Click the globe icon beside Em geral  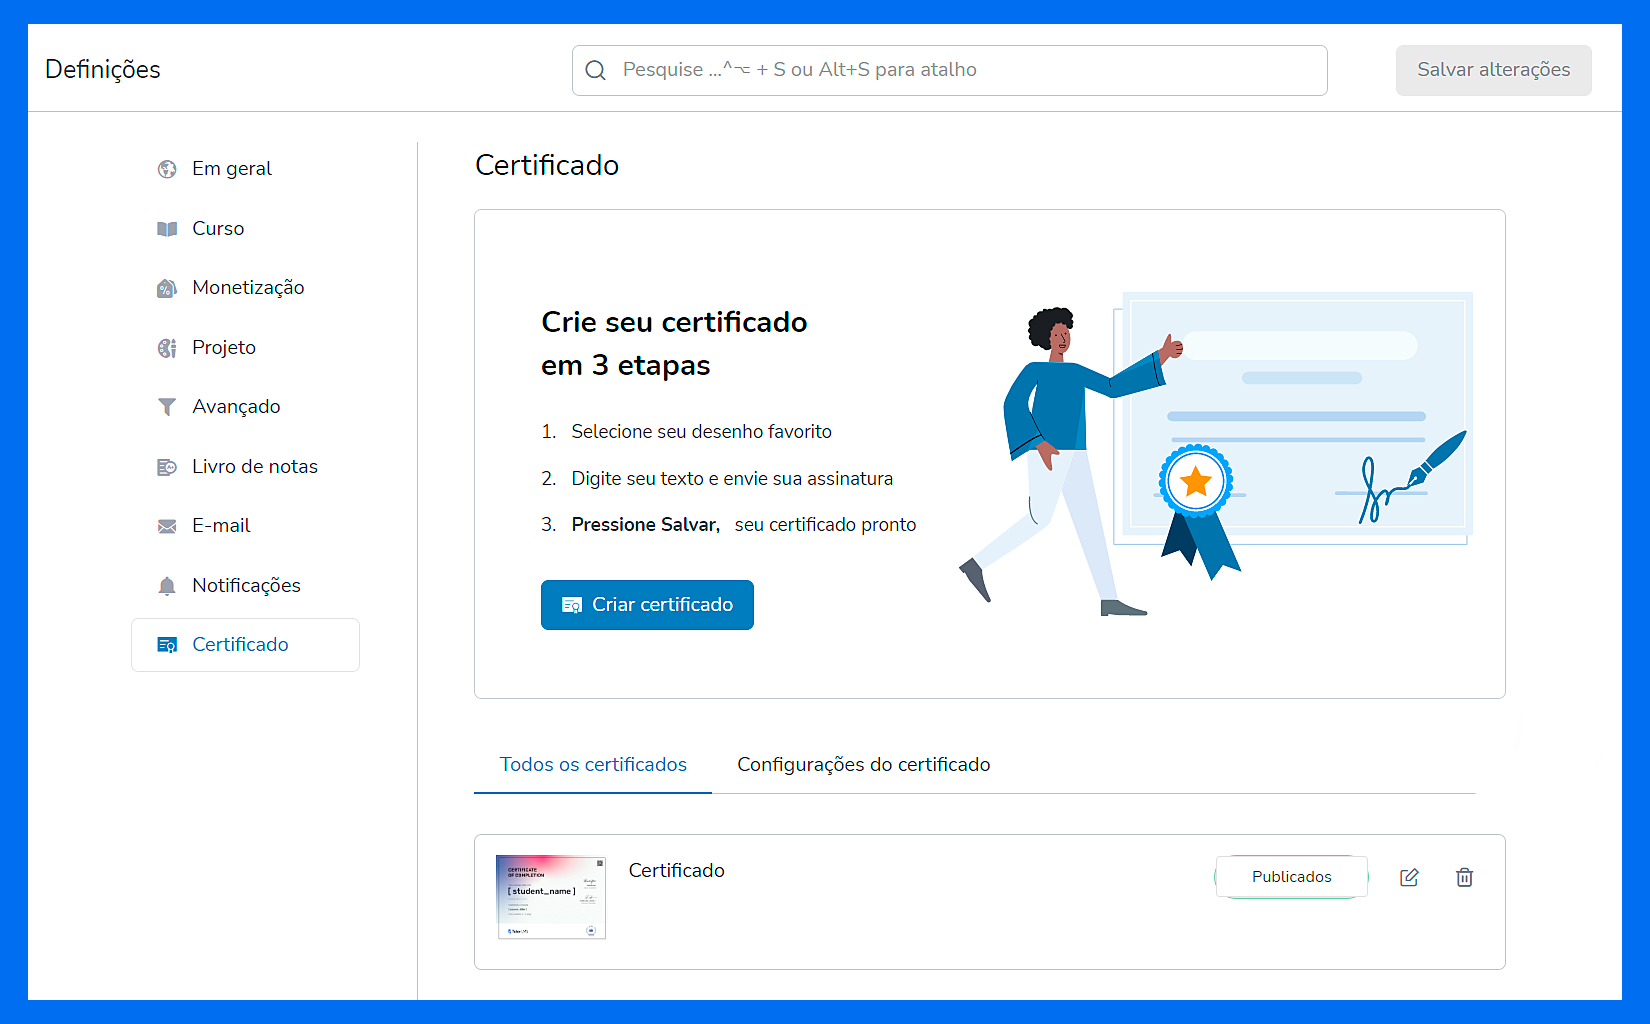[167, 169]
